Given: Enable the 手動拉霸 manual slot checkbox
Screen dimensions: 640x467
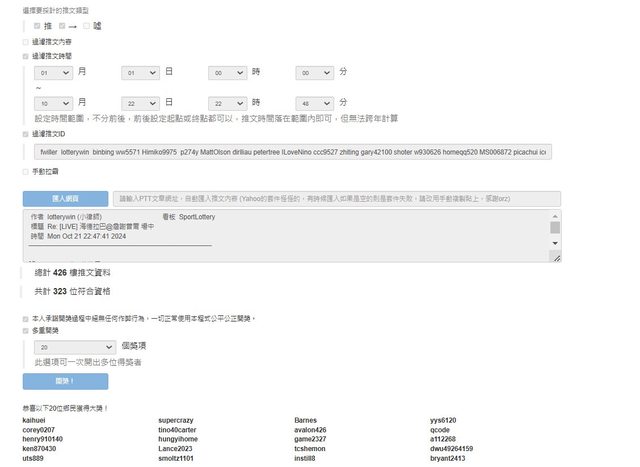Looking at the screenshot, I should 25,172.
